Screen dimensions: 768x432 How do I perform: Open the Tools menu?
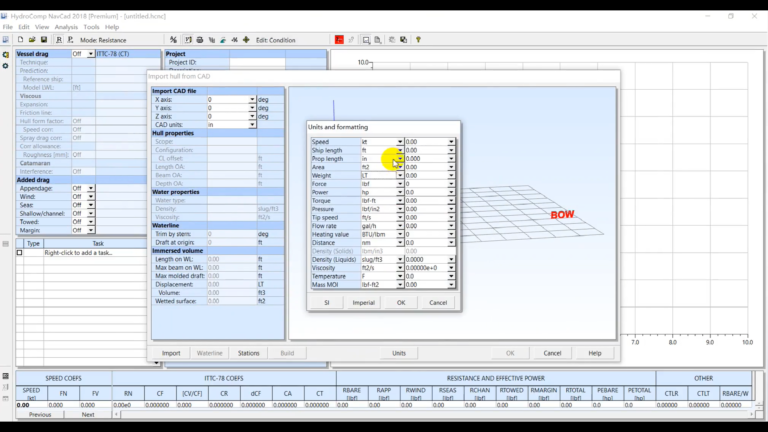91,27
